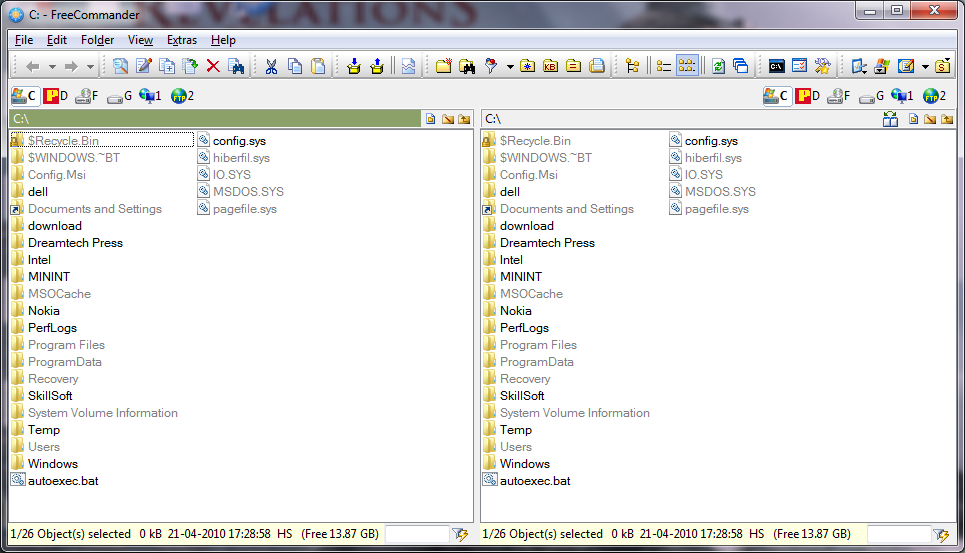
Task: Open the Extras menu
Action: click(x=182, y=40)
